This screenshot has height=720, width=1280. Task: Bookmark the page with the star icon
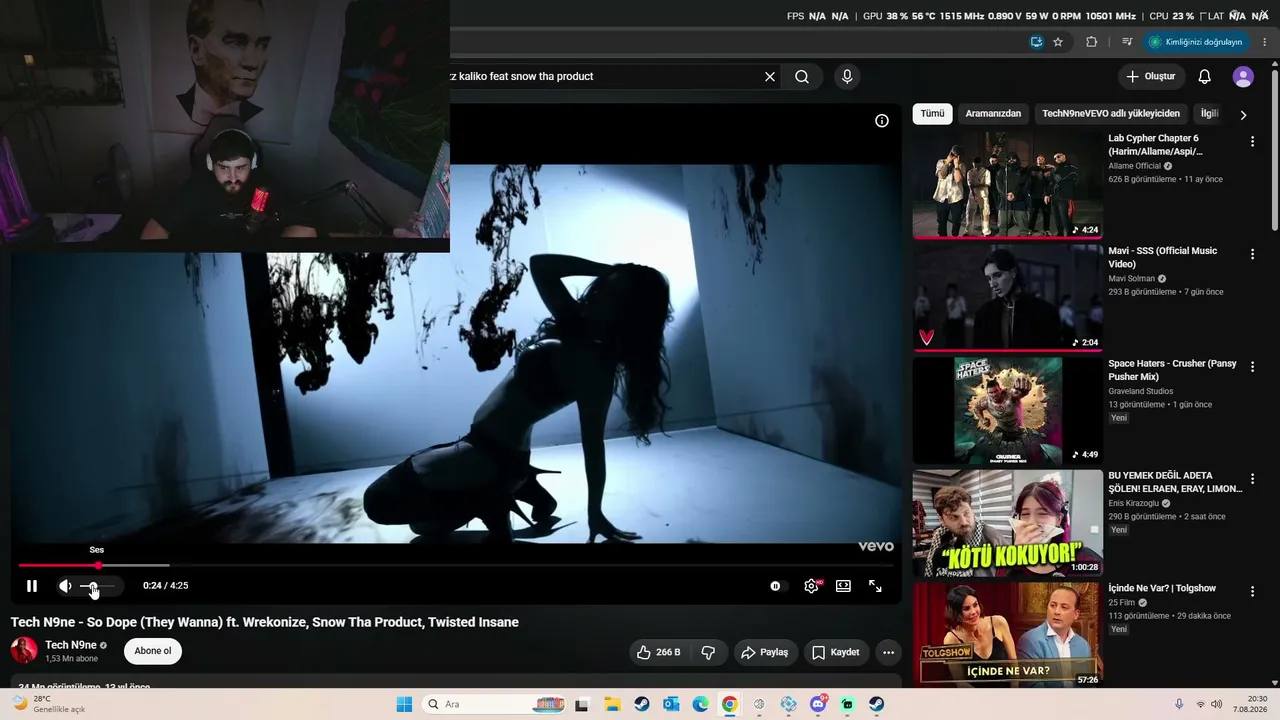(x=1058, y=42)
